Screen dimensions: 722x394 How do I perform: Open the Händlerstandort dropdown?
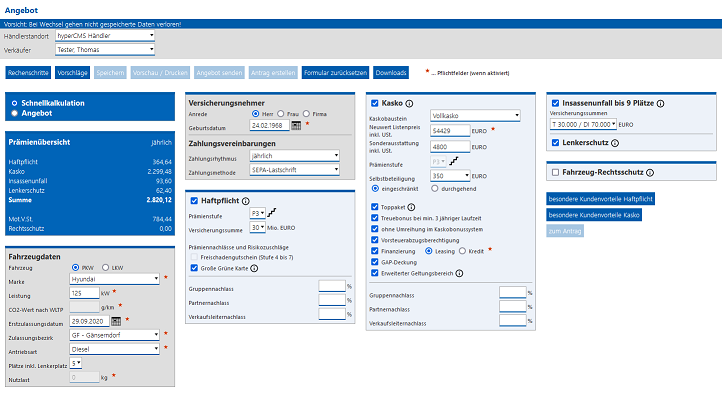[x=105, y=35]
